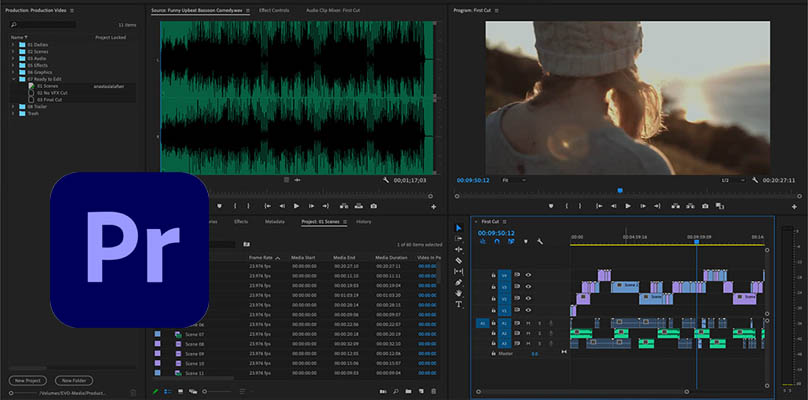Click Export Frame camera icon in Program monitor
Viewport: 808px width, 400px height.
coord(705,205)
